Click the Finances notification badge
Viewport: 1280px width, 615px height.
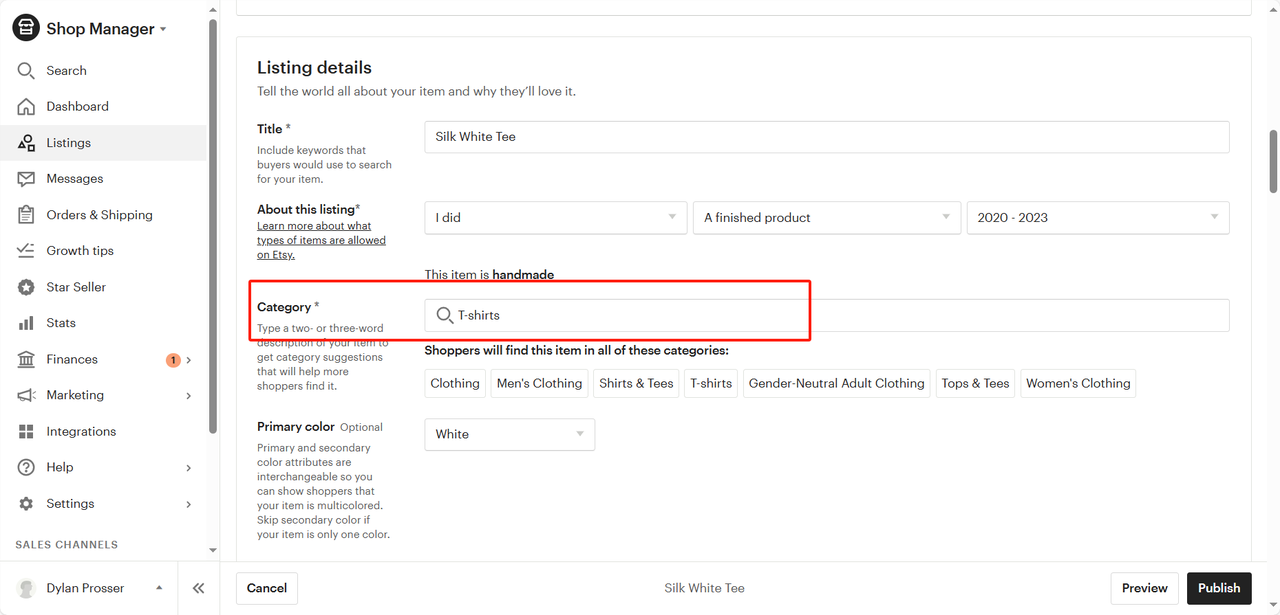[x=173, y=360]
